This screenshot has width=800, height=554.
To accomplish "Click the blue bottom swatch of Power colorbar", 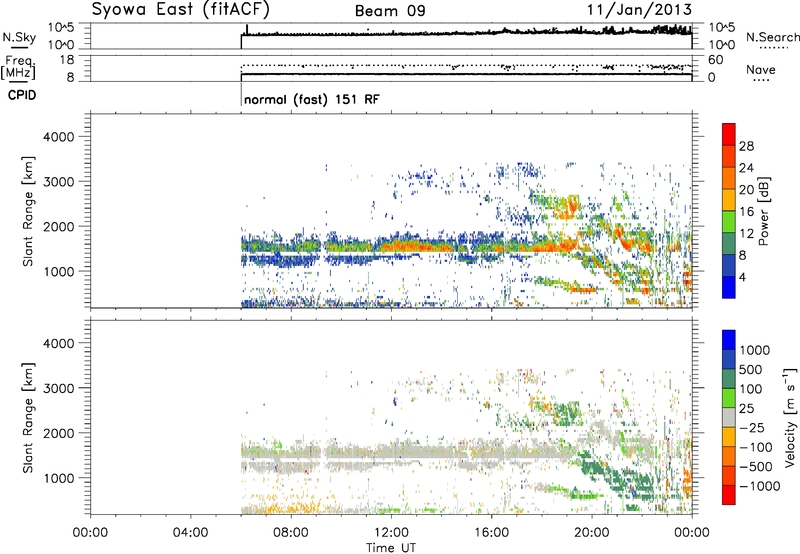I will pyautogui.click(x=729, y=287).
